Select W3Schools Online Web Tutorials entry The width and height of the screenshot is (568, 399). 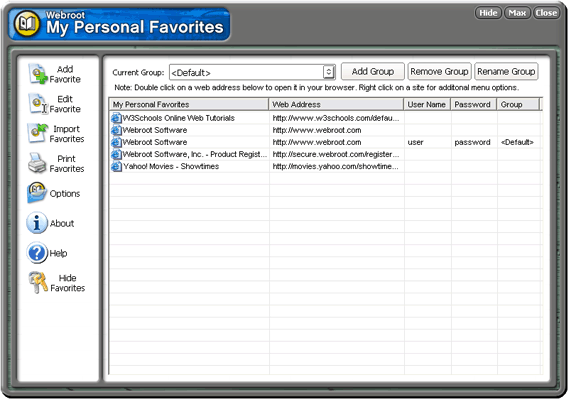pyautogui.click(x=179, y=118)
